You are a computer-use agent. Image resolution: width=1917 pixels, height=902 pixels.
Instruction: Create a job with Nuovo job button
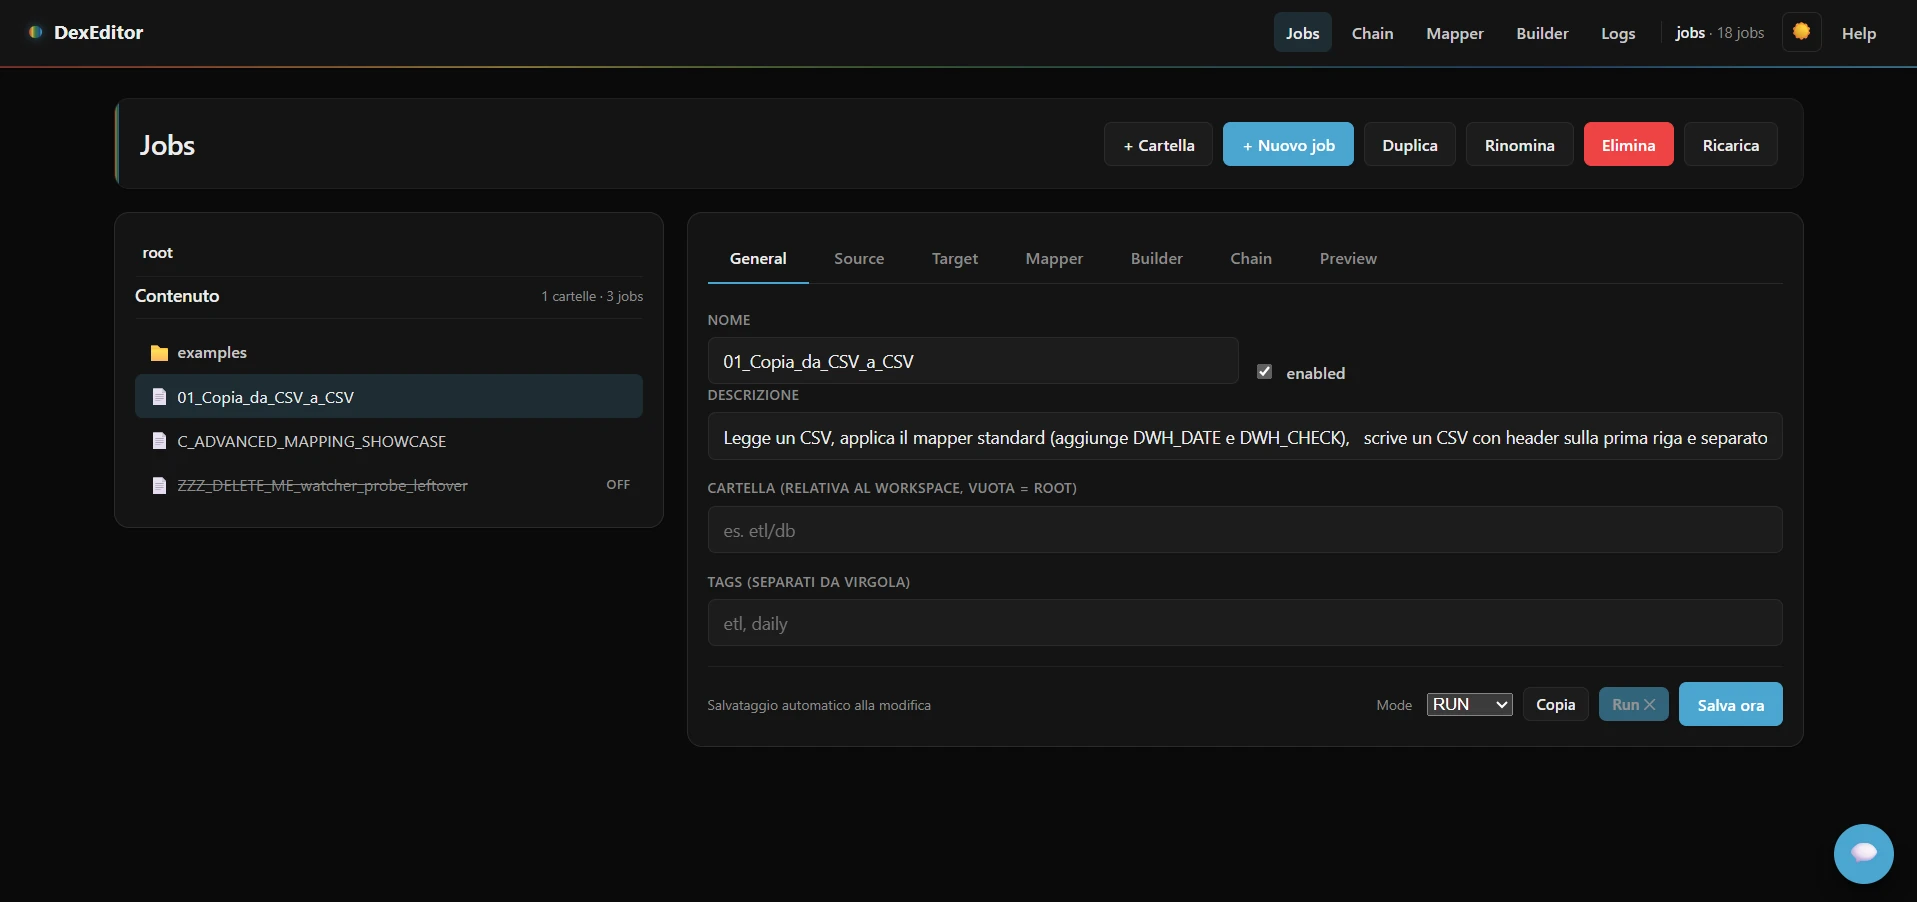click(x=1288, y=144)
